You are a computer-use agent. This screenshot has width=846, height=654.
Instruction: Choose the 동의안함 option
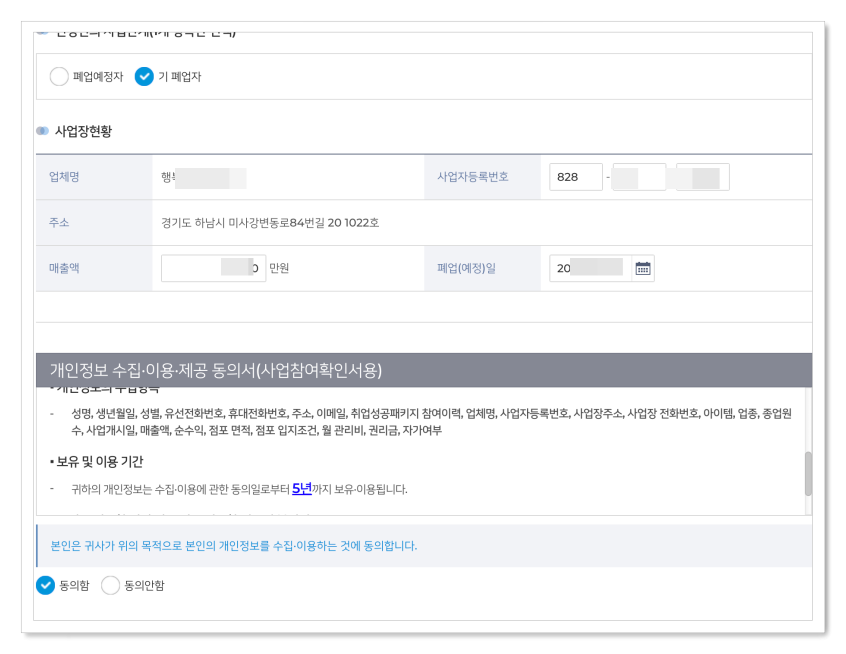[x=108, y=585]
